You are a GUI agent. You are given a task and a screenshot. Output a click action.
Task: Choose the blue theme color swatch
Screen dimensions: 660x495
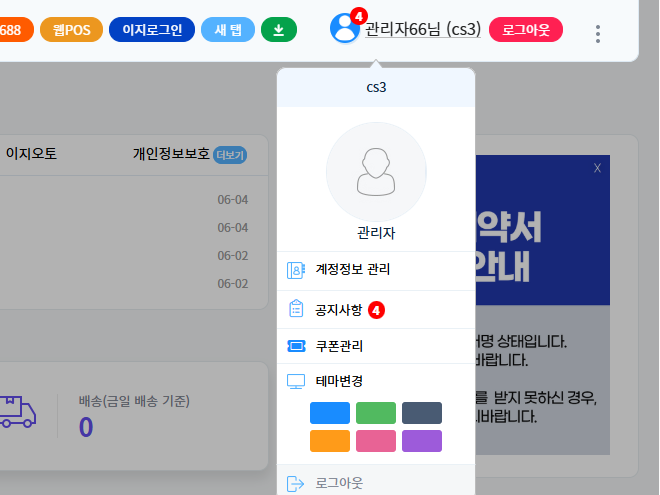[329, 413]
